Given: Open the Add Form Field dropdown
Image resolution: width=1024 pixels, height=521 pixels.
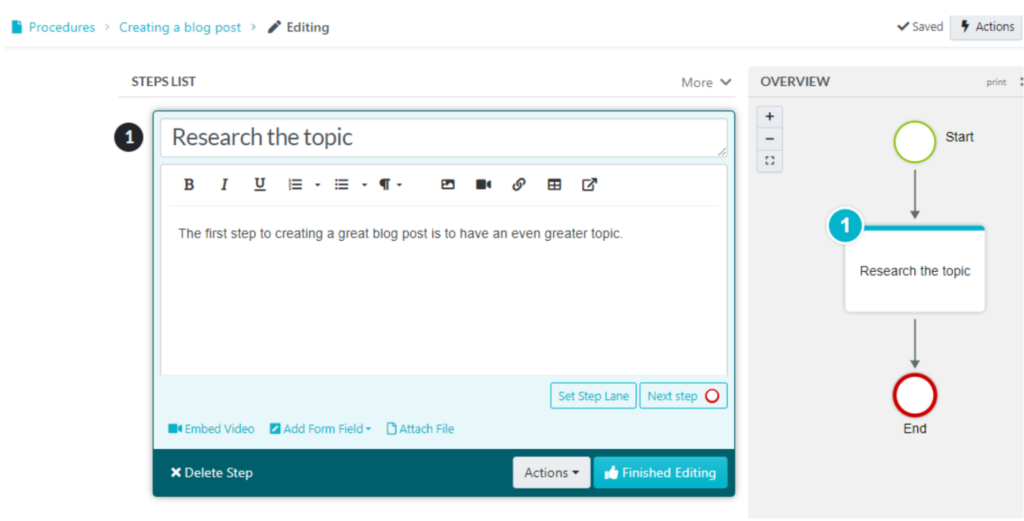Looking at the screenshot, I should [x=321, y=429].
